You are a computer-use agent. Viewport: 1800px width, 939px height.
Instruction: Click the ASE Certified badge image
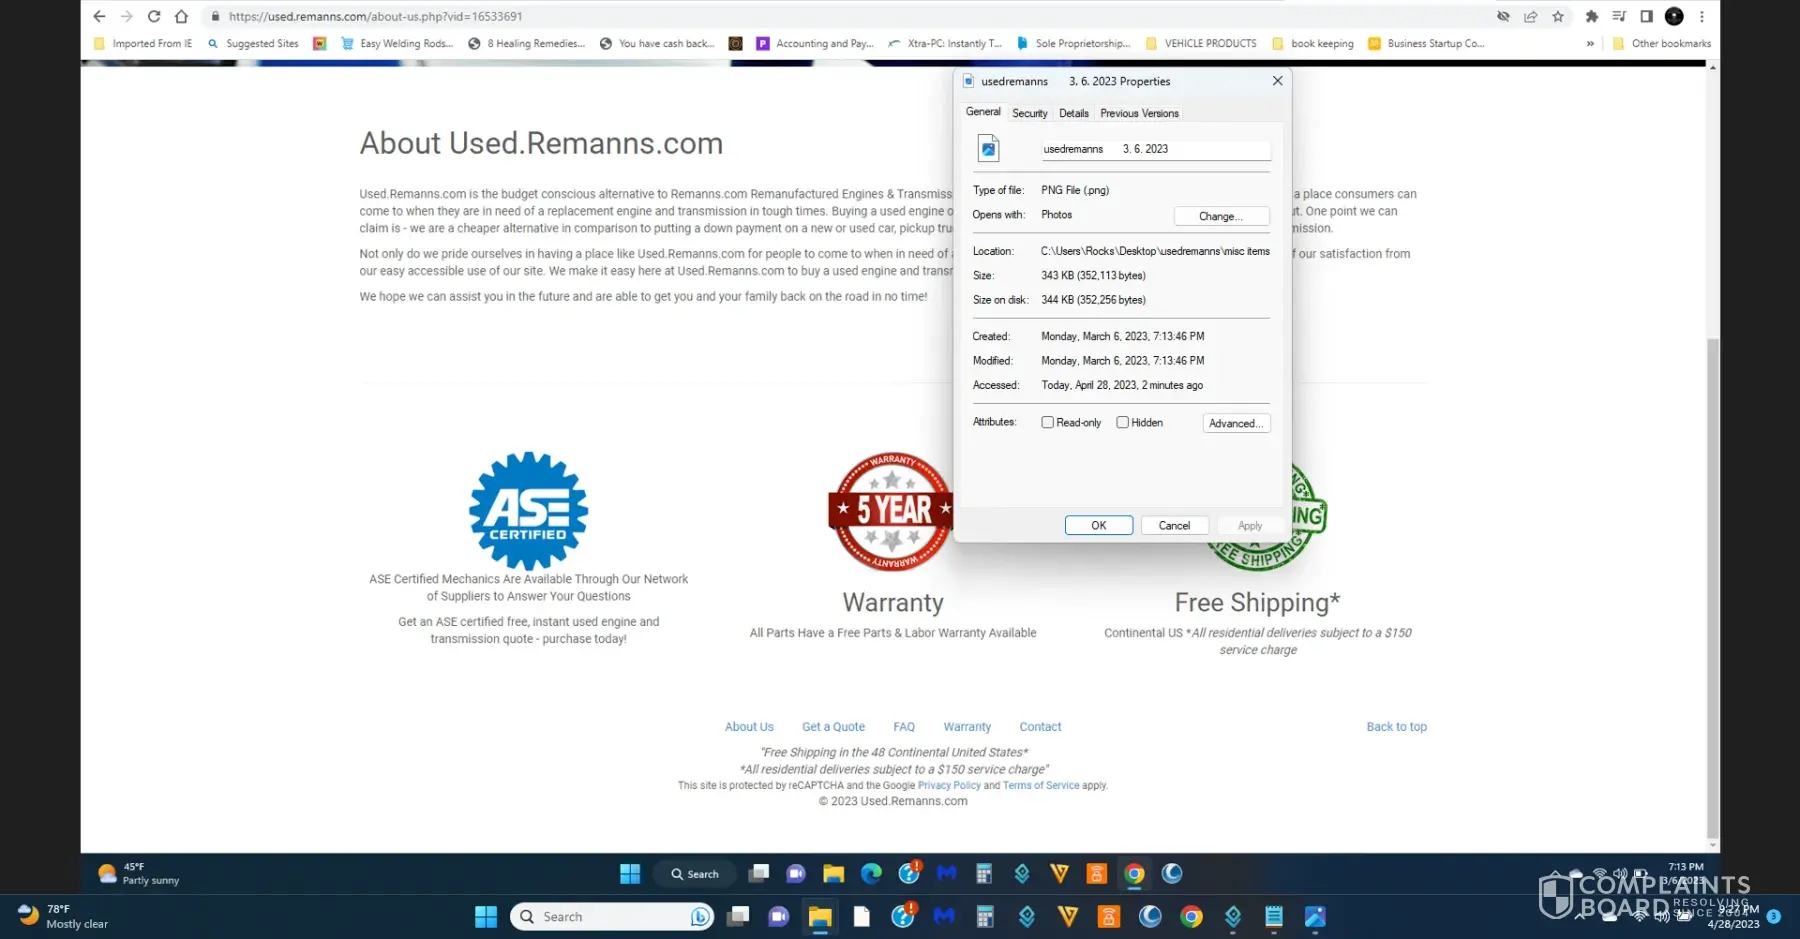click(x=528, y=511)
